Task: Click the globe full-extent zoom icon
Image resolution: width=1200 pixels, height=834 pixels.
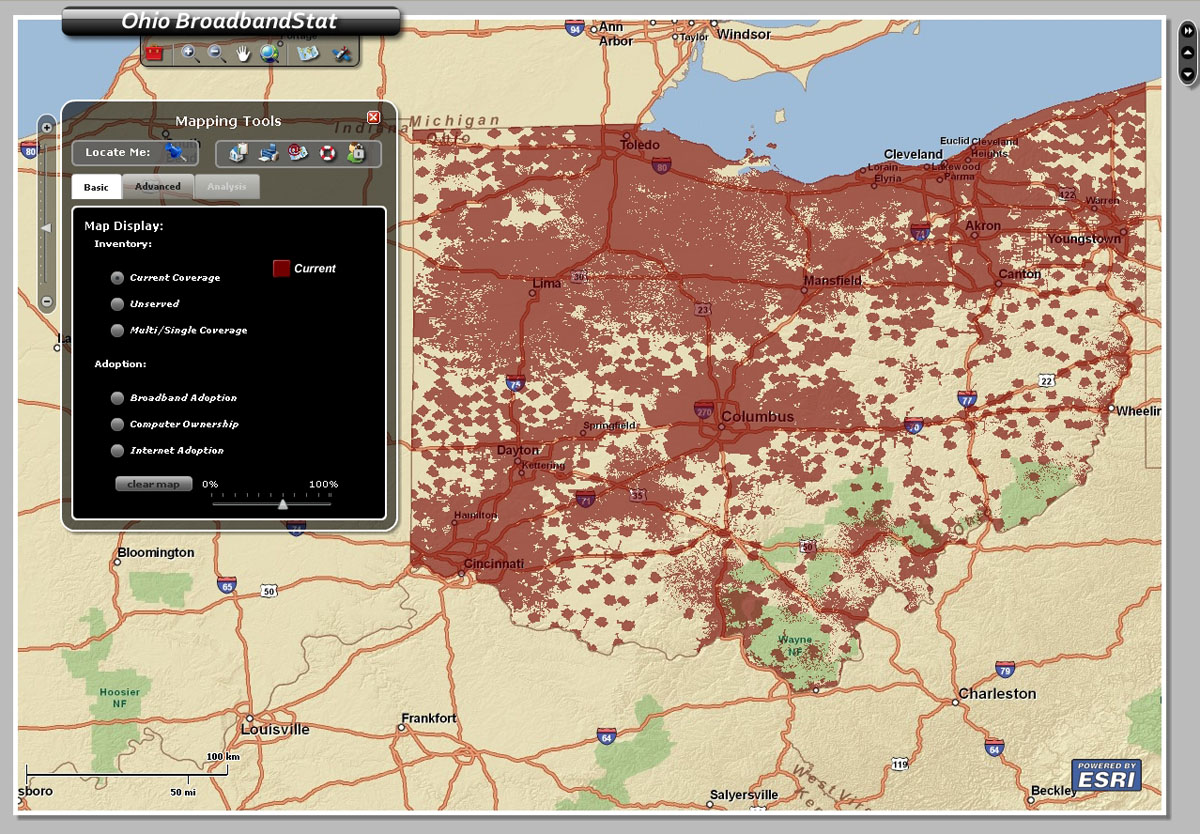Action: pos(270,53)
